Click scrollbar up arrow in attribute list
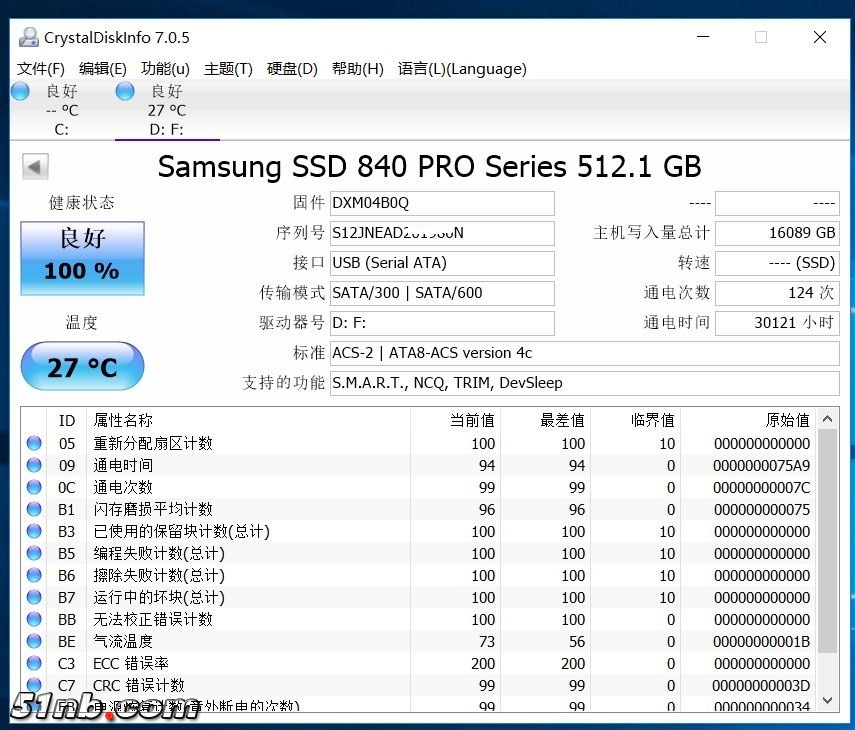 [x=827, y=420]
